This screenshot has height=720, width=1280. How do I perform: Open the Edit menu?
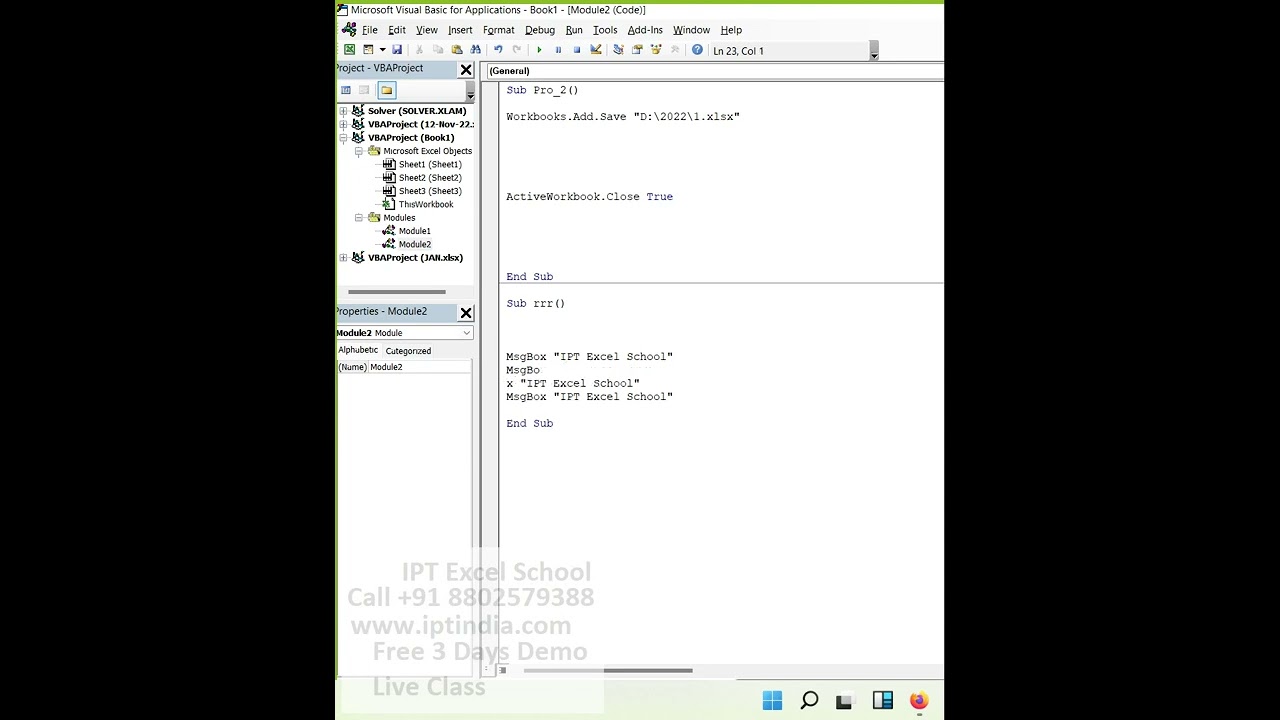pos(397,30)
